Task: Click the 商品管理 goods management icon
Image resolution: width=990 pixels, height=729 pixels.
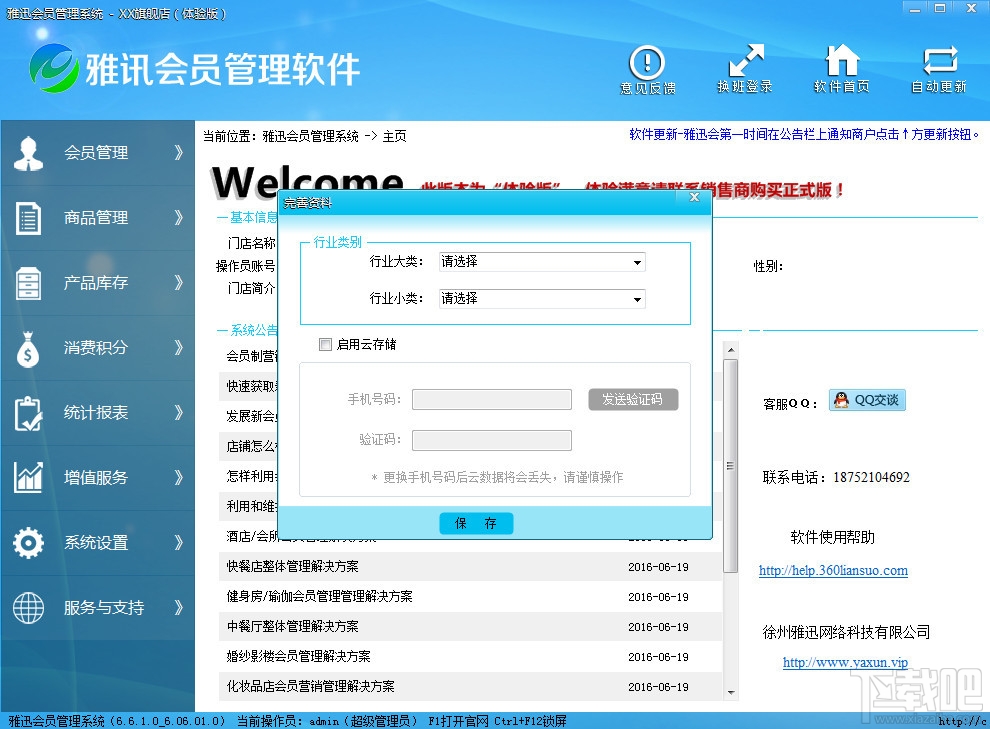Action: (x=27, y=217)
